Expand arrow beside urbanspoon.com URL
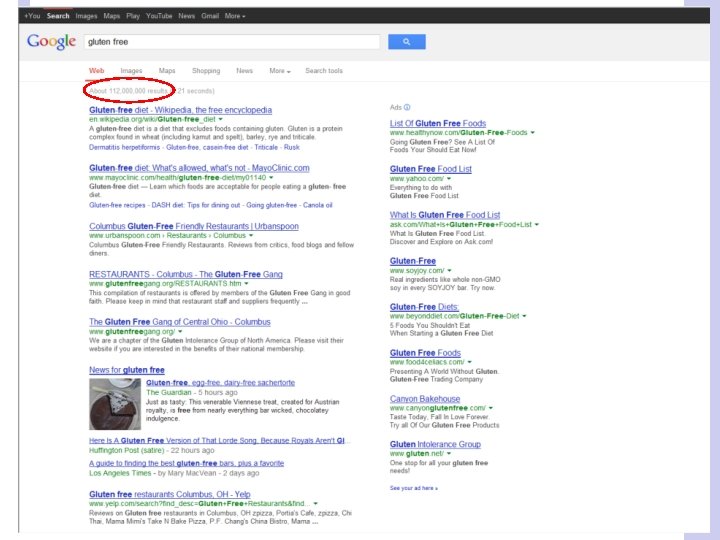This screenshot has width=720, height=540. pyautogui.click(x=251, y=236)
